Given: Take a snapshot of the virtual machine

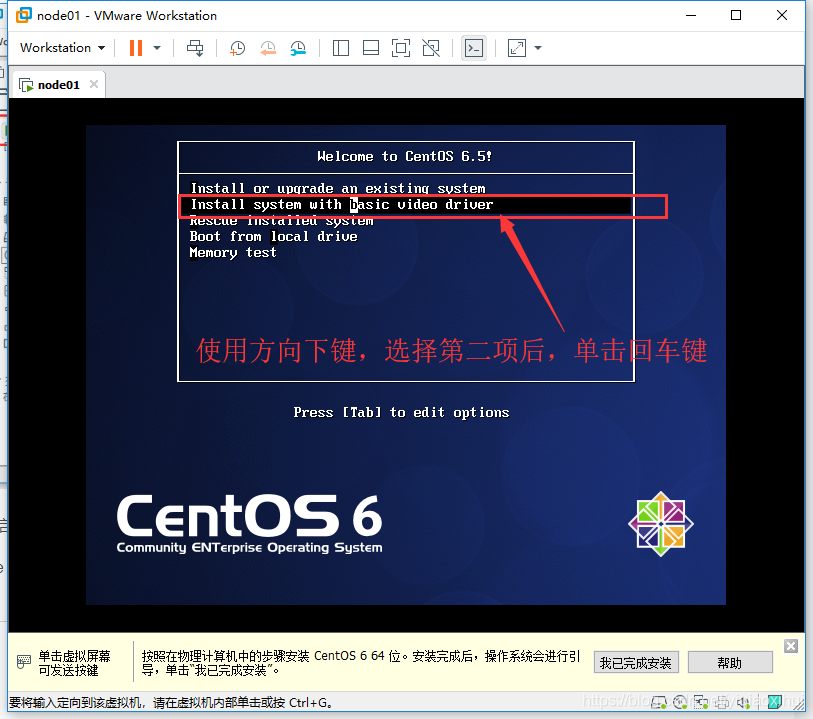Looking at the screenshot, I should (237, 48).
